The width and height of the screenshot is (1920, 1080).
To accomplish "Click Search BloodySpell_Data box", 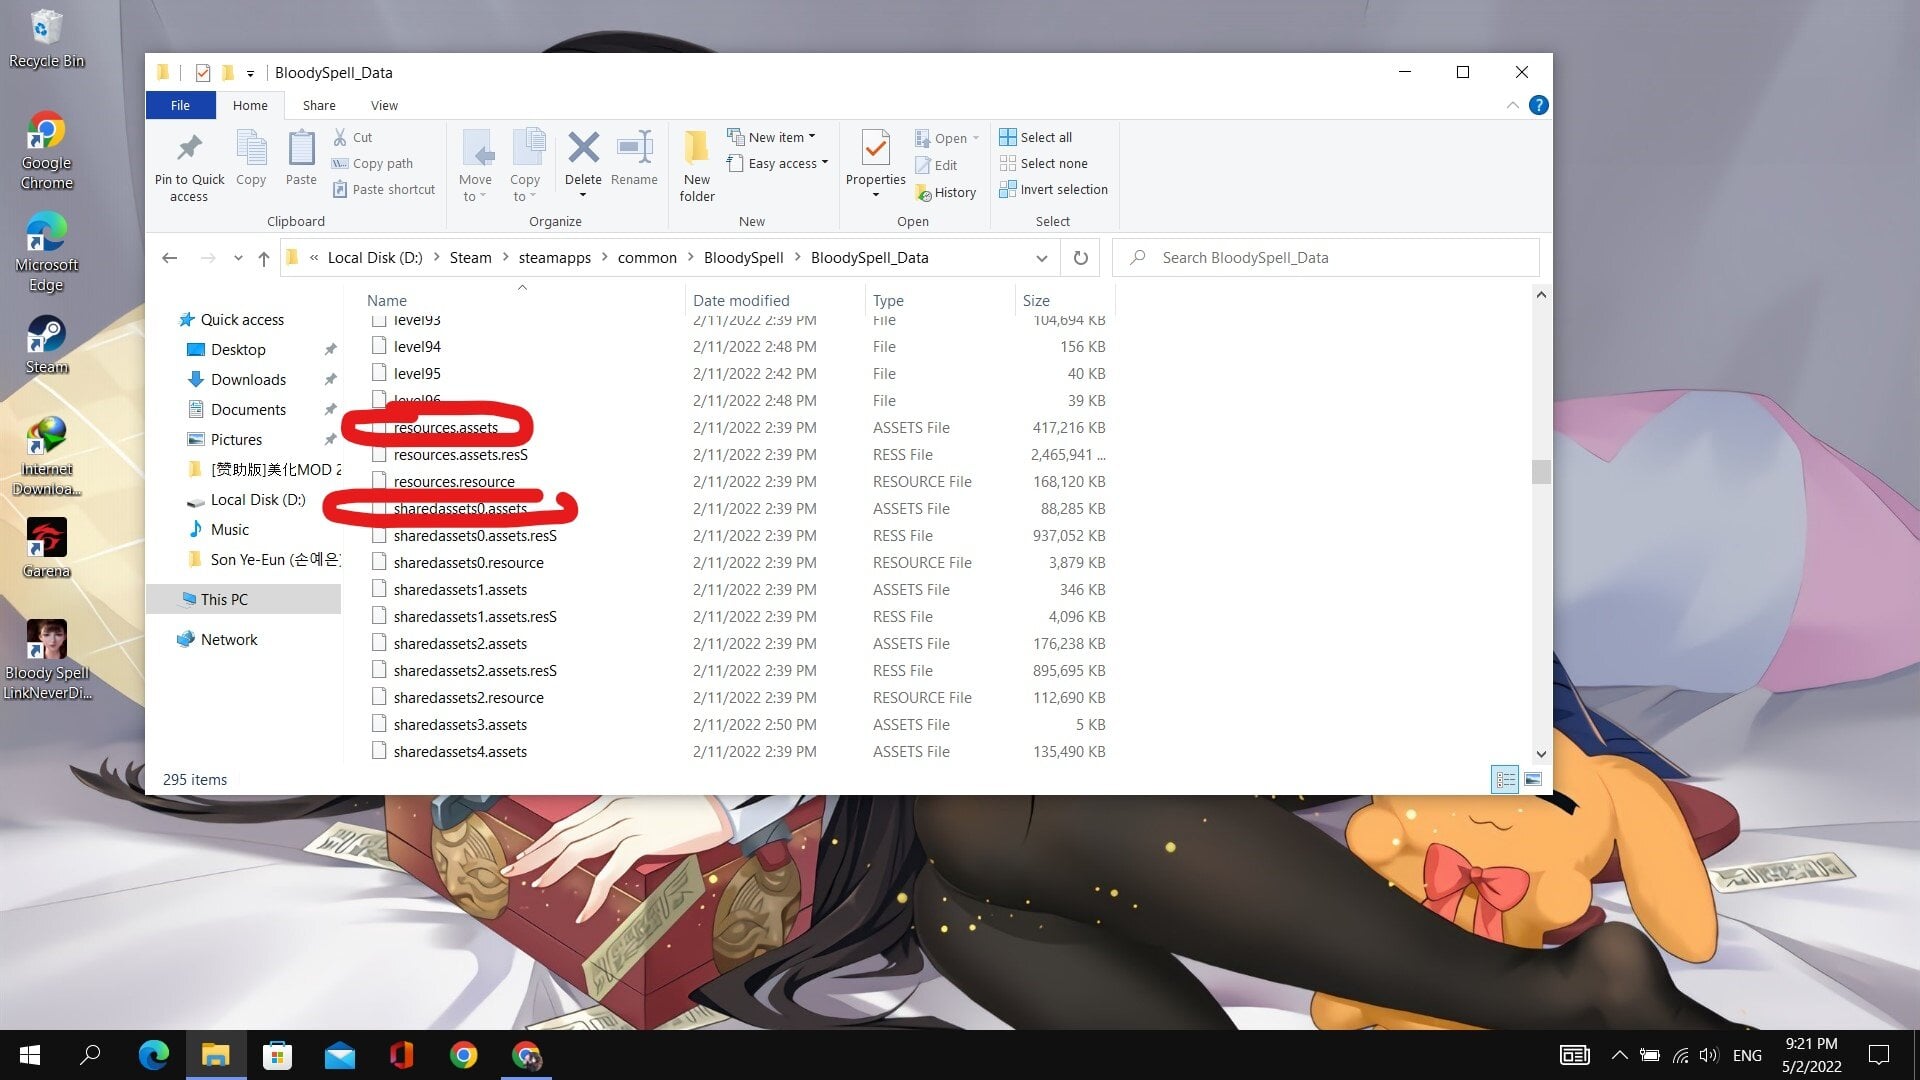I will [x=1326, y=258].
